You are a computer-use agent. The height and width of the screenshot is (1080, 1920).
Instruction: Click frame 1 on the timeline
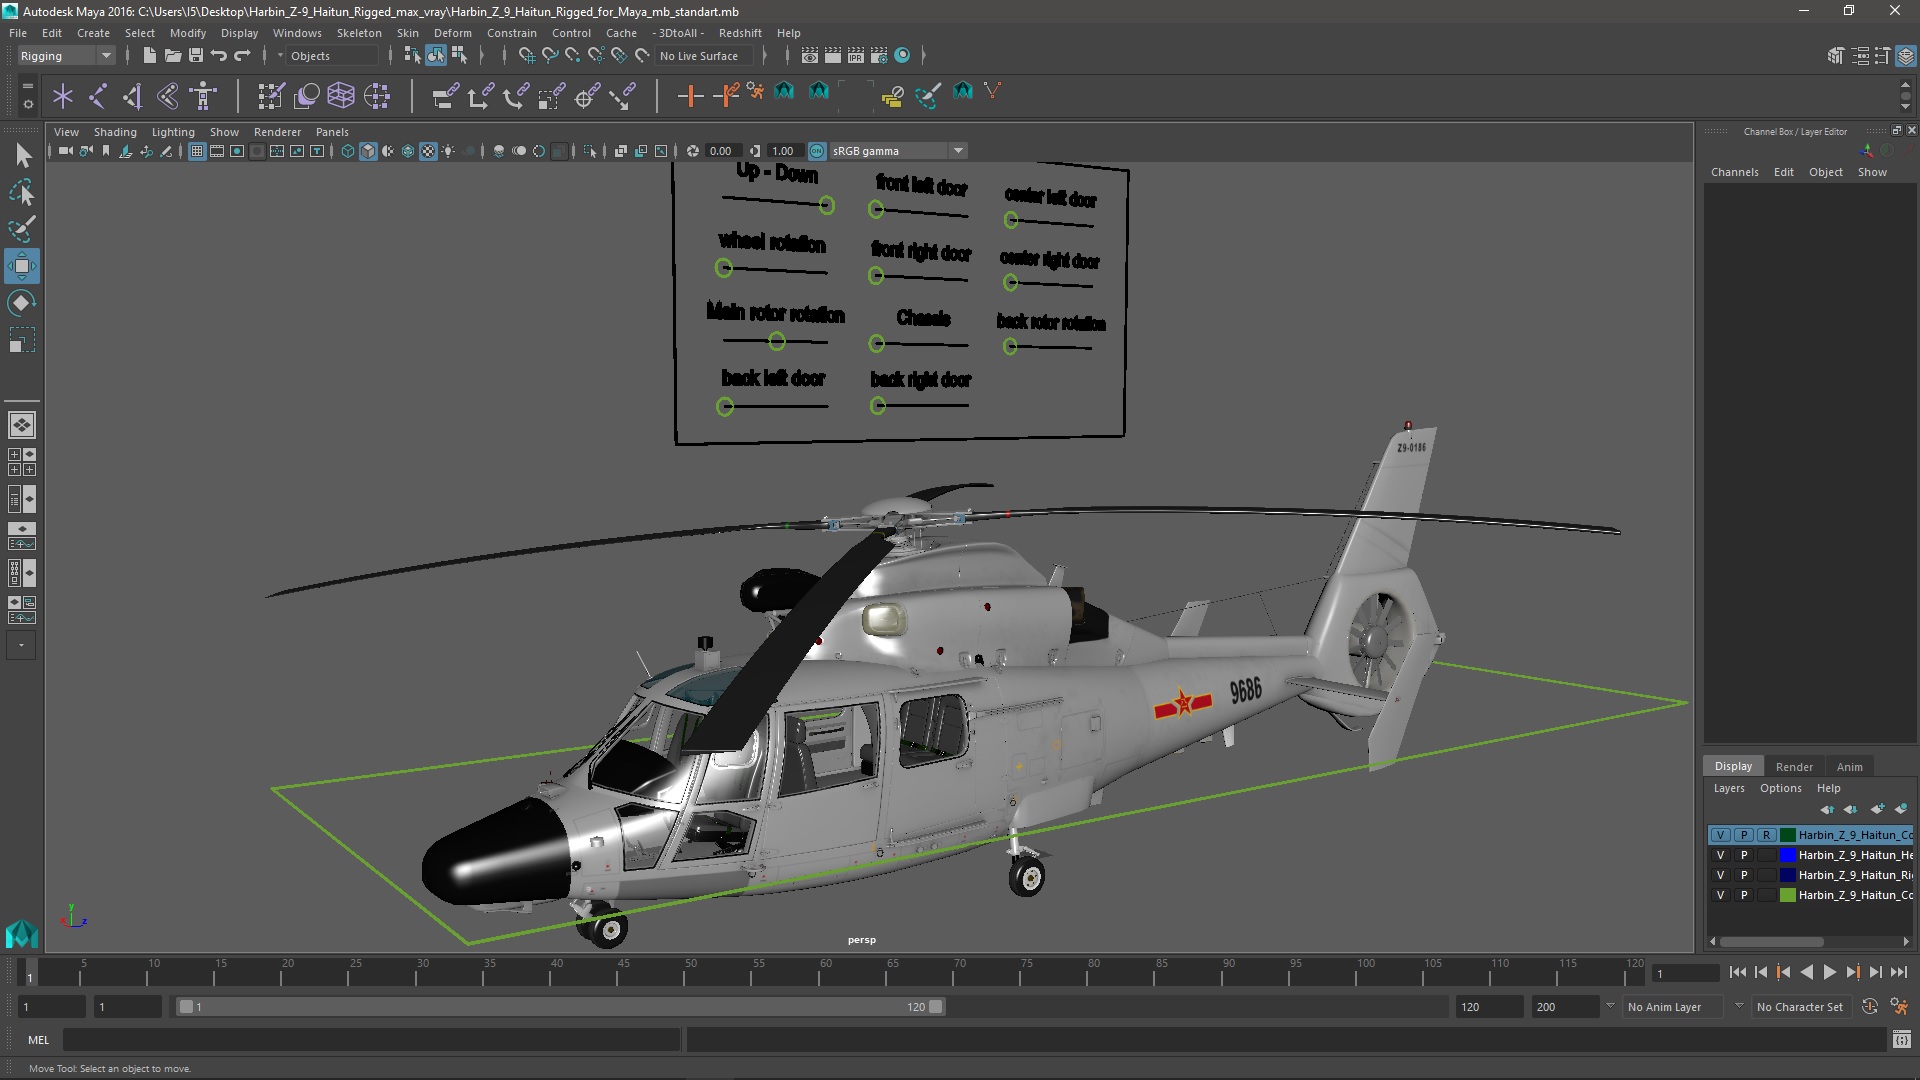29,973
